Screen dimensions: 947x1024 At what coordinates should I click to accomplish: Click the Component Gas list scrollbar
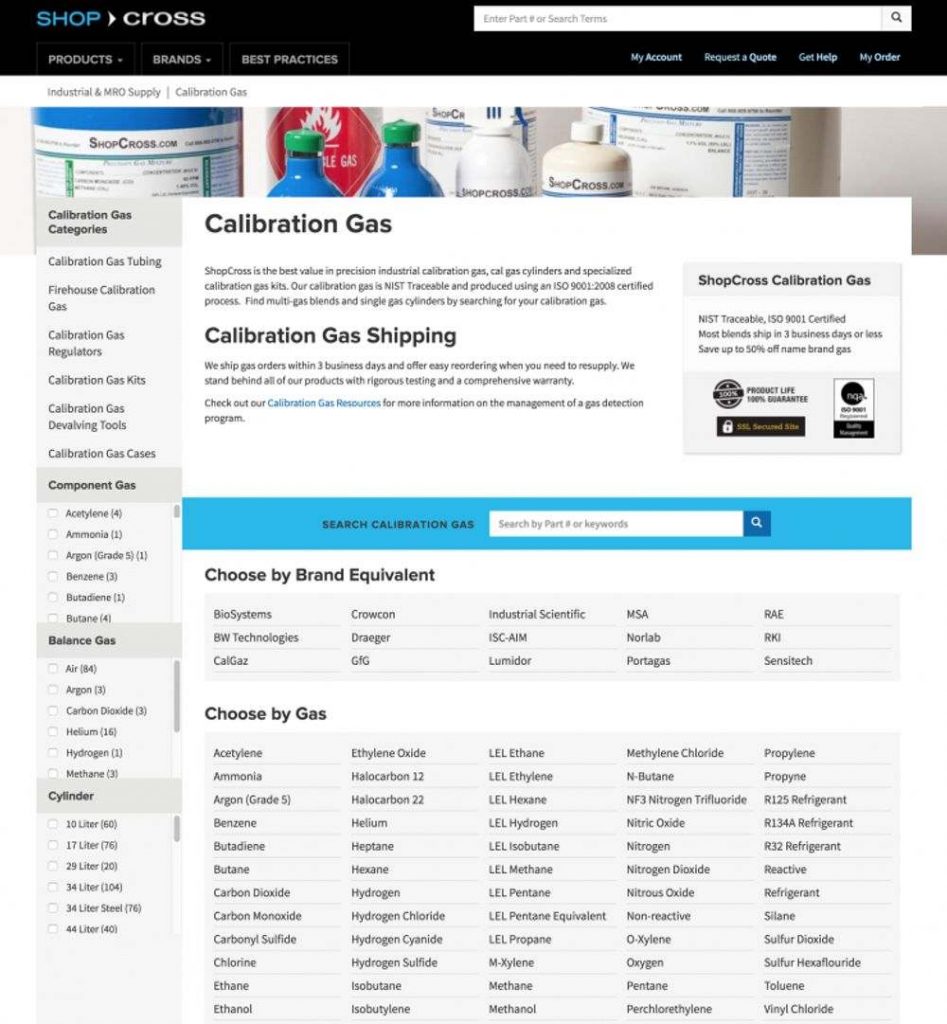[176, 511]
